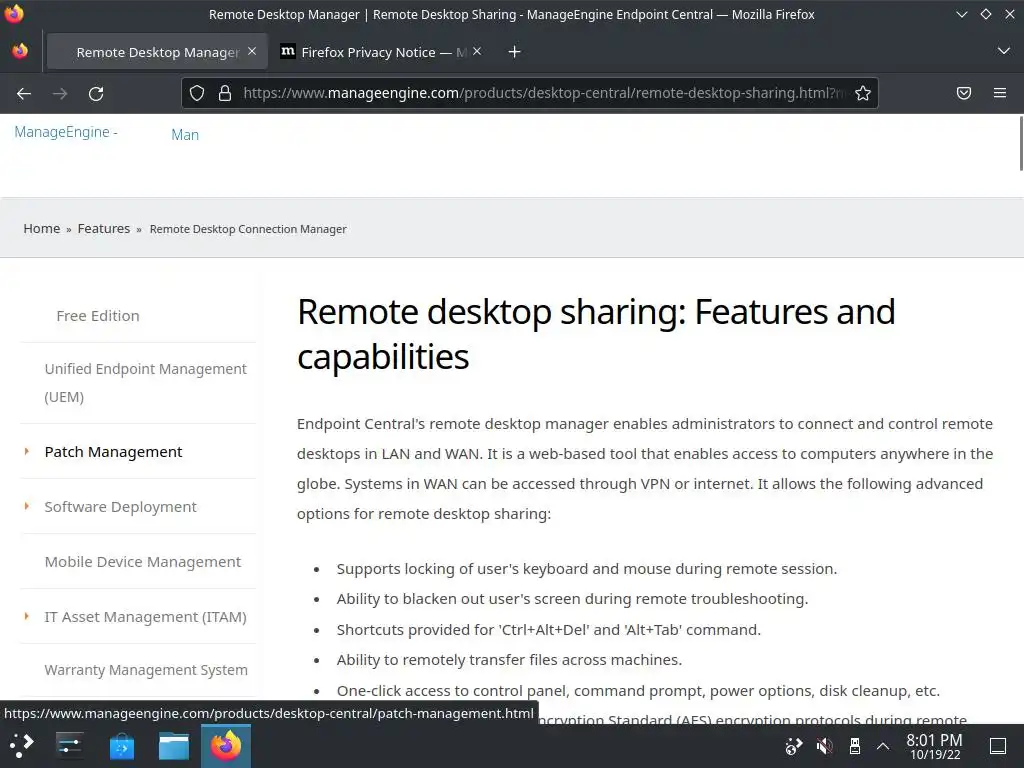1024x768 pixels.
Task: Open IT Asset Management (ITAM) link
Action: 146,617
